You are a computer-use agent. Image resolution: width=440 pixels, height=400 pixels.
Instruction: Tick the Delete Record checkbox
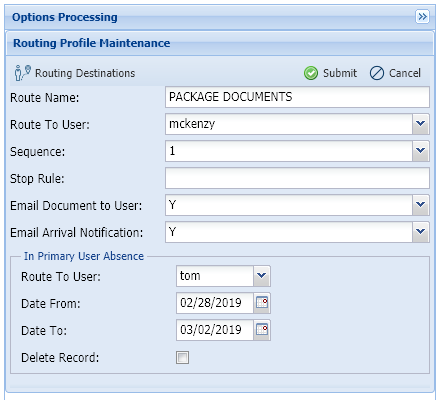182,357
